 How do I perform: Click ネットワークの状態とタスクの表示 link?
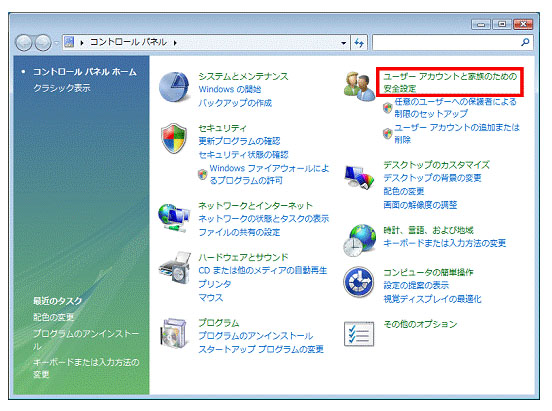tap(264, 219)
